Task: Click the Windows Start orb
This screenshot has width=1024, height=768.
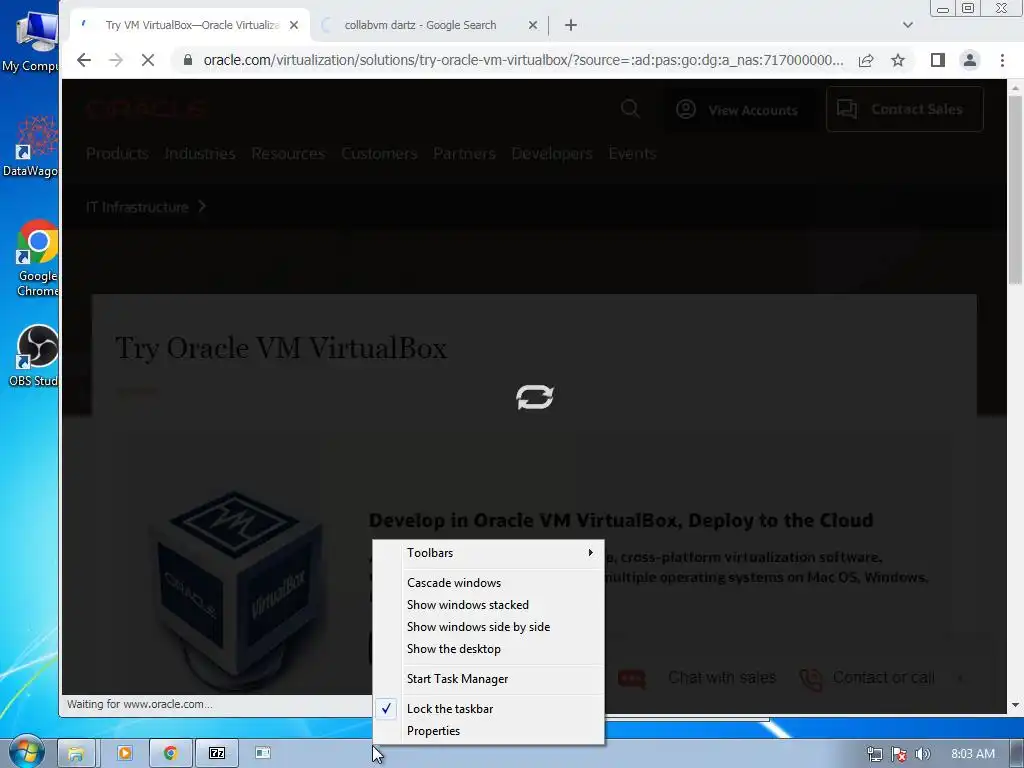Action: pyautogui.click(x=26, y=752)
